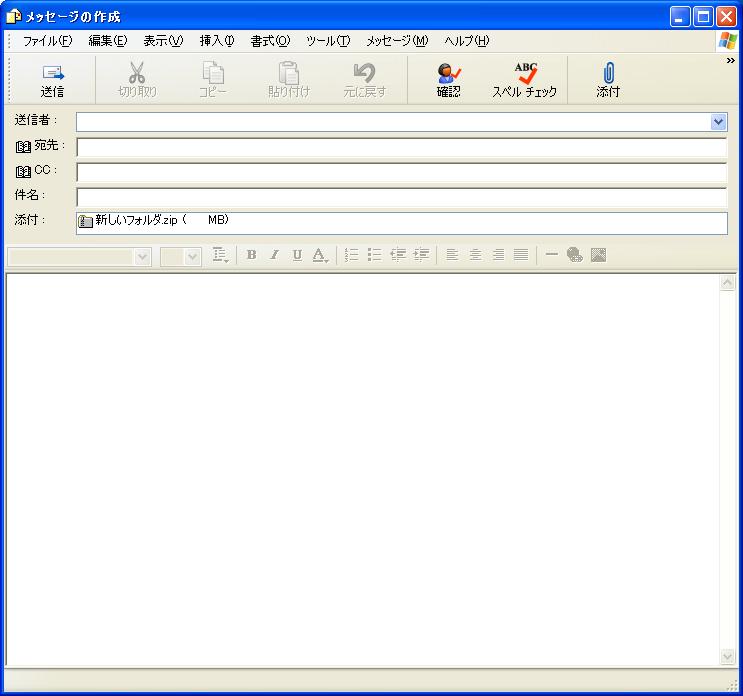The width and height of the screenshot is (743, 696).
Task: Open the font color picker
Action: (320, 255)
